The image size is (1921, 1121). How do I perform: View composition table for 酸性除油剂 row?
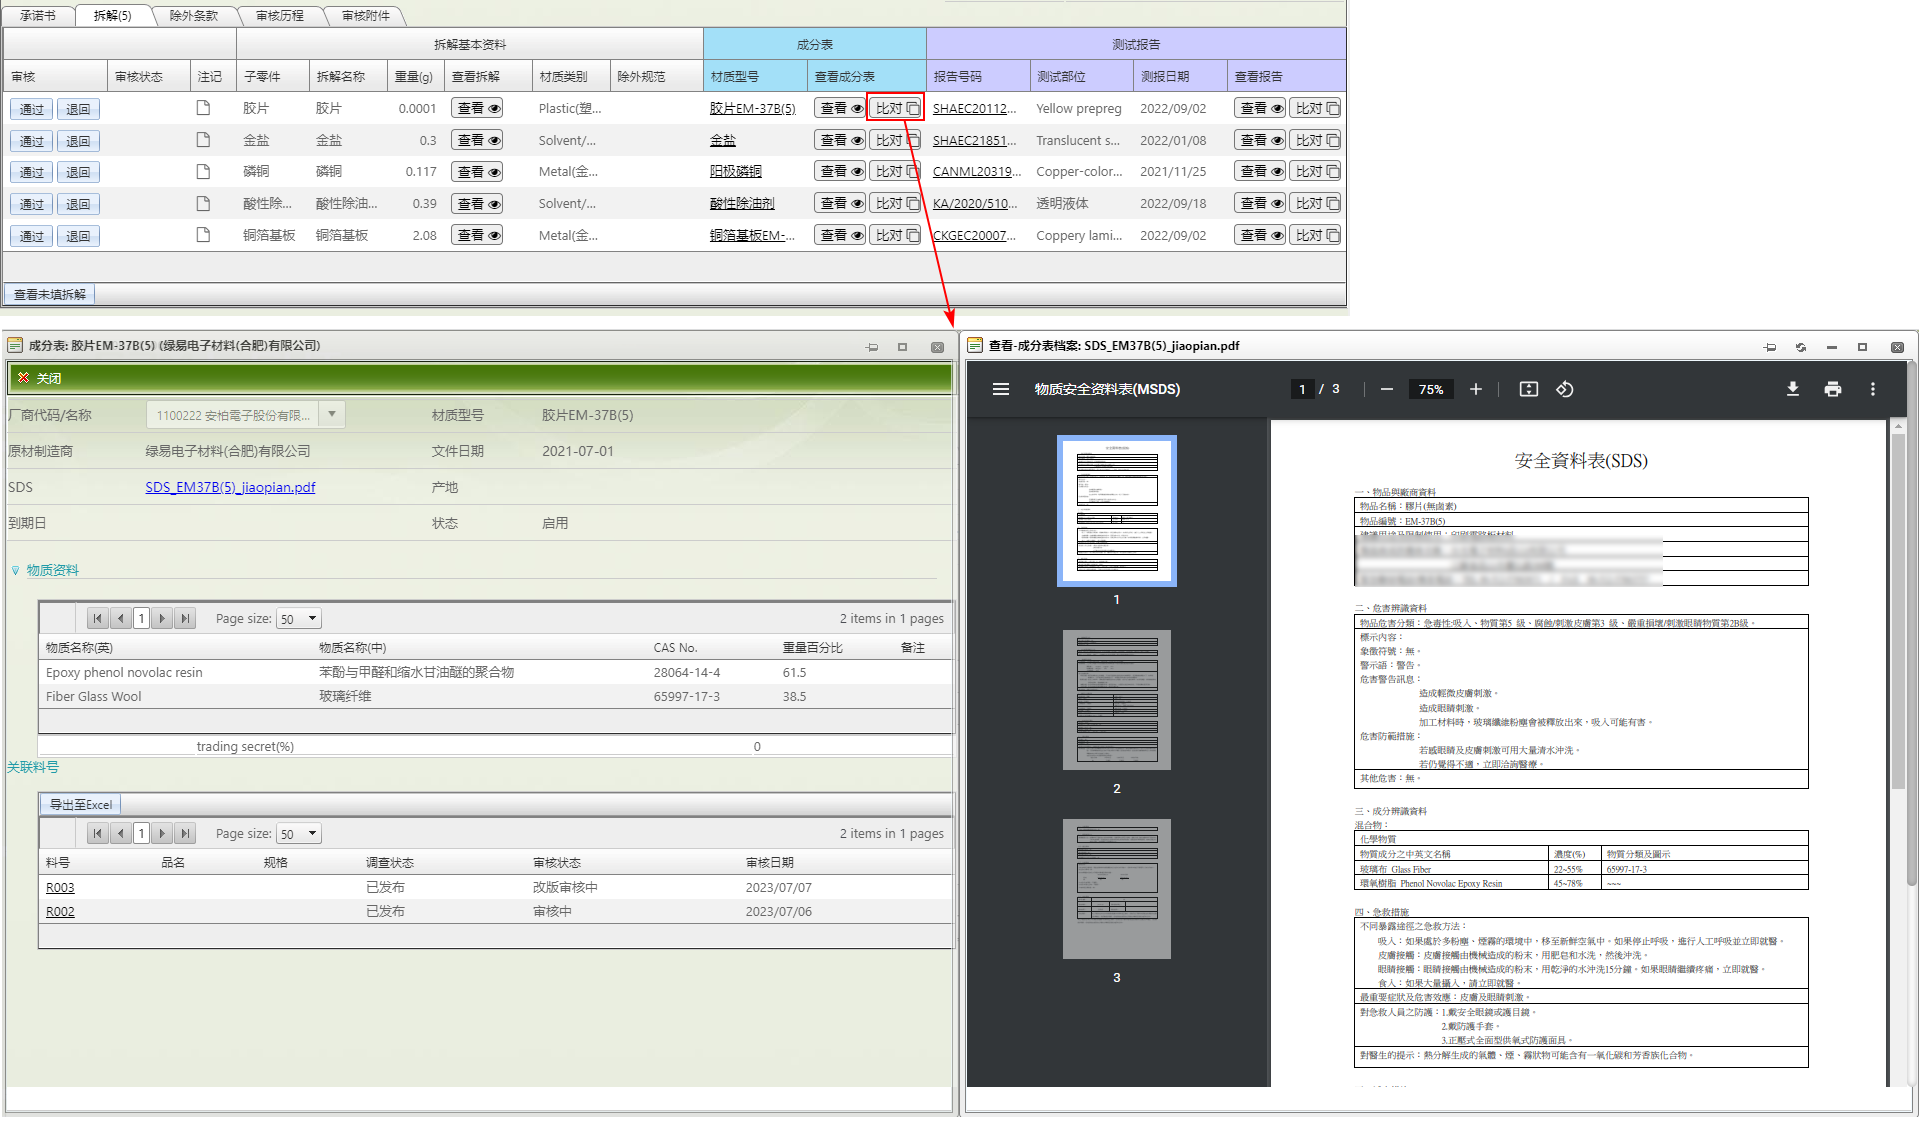(x=840, y=203)
